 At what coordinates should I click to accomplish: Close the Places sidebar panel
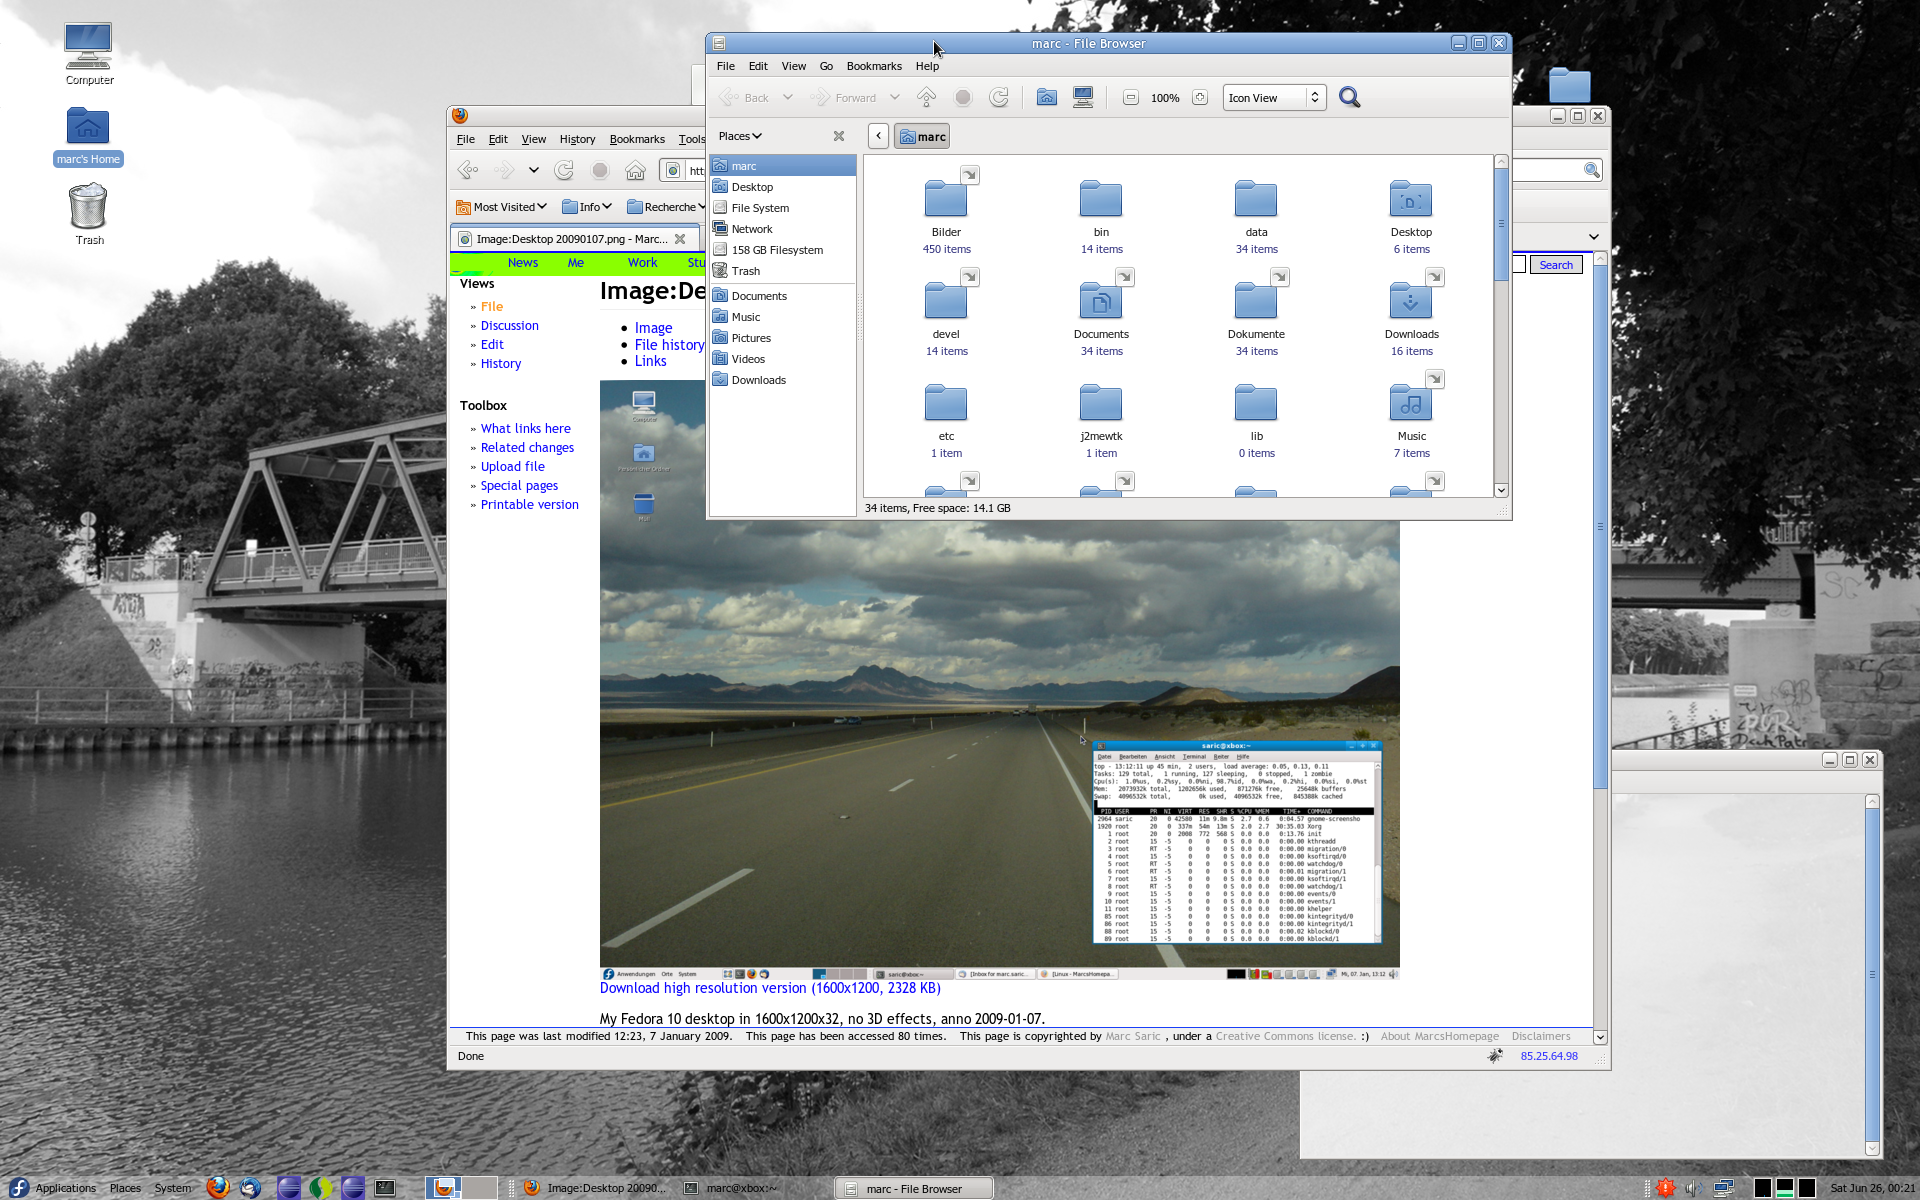(x=839, y=136)
